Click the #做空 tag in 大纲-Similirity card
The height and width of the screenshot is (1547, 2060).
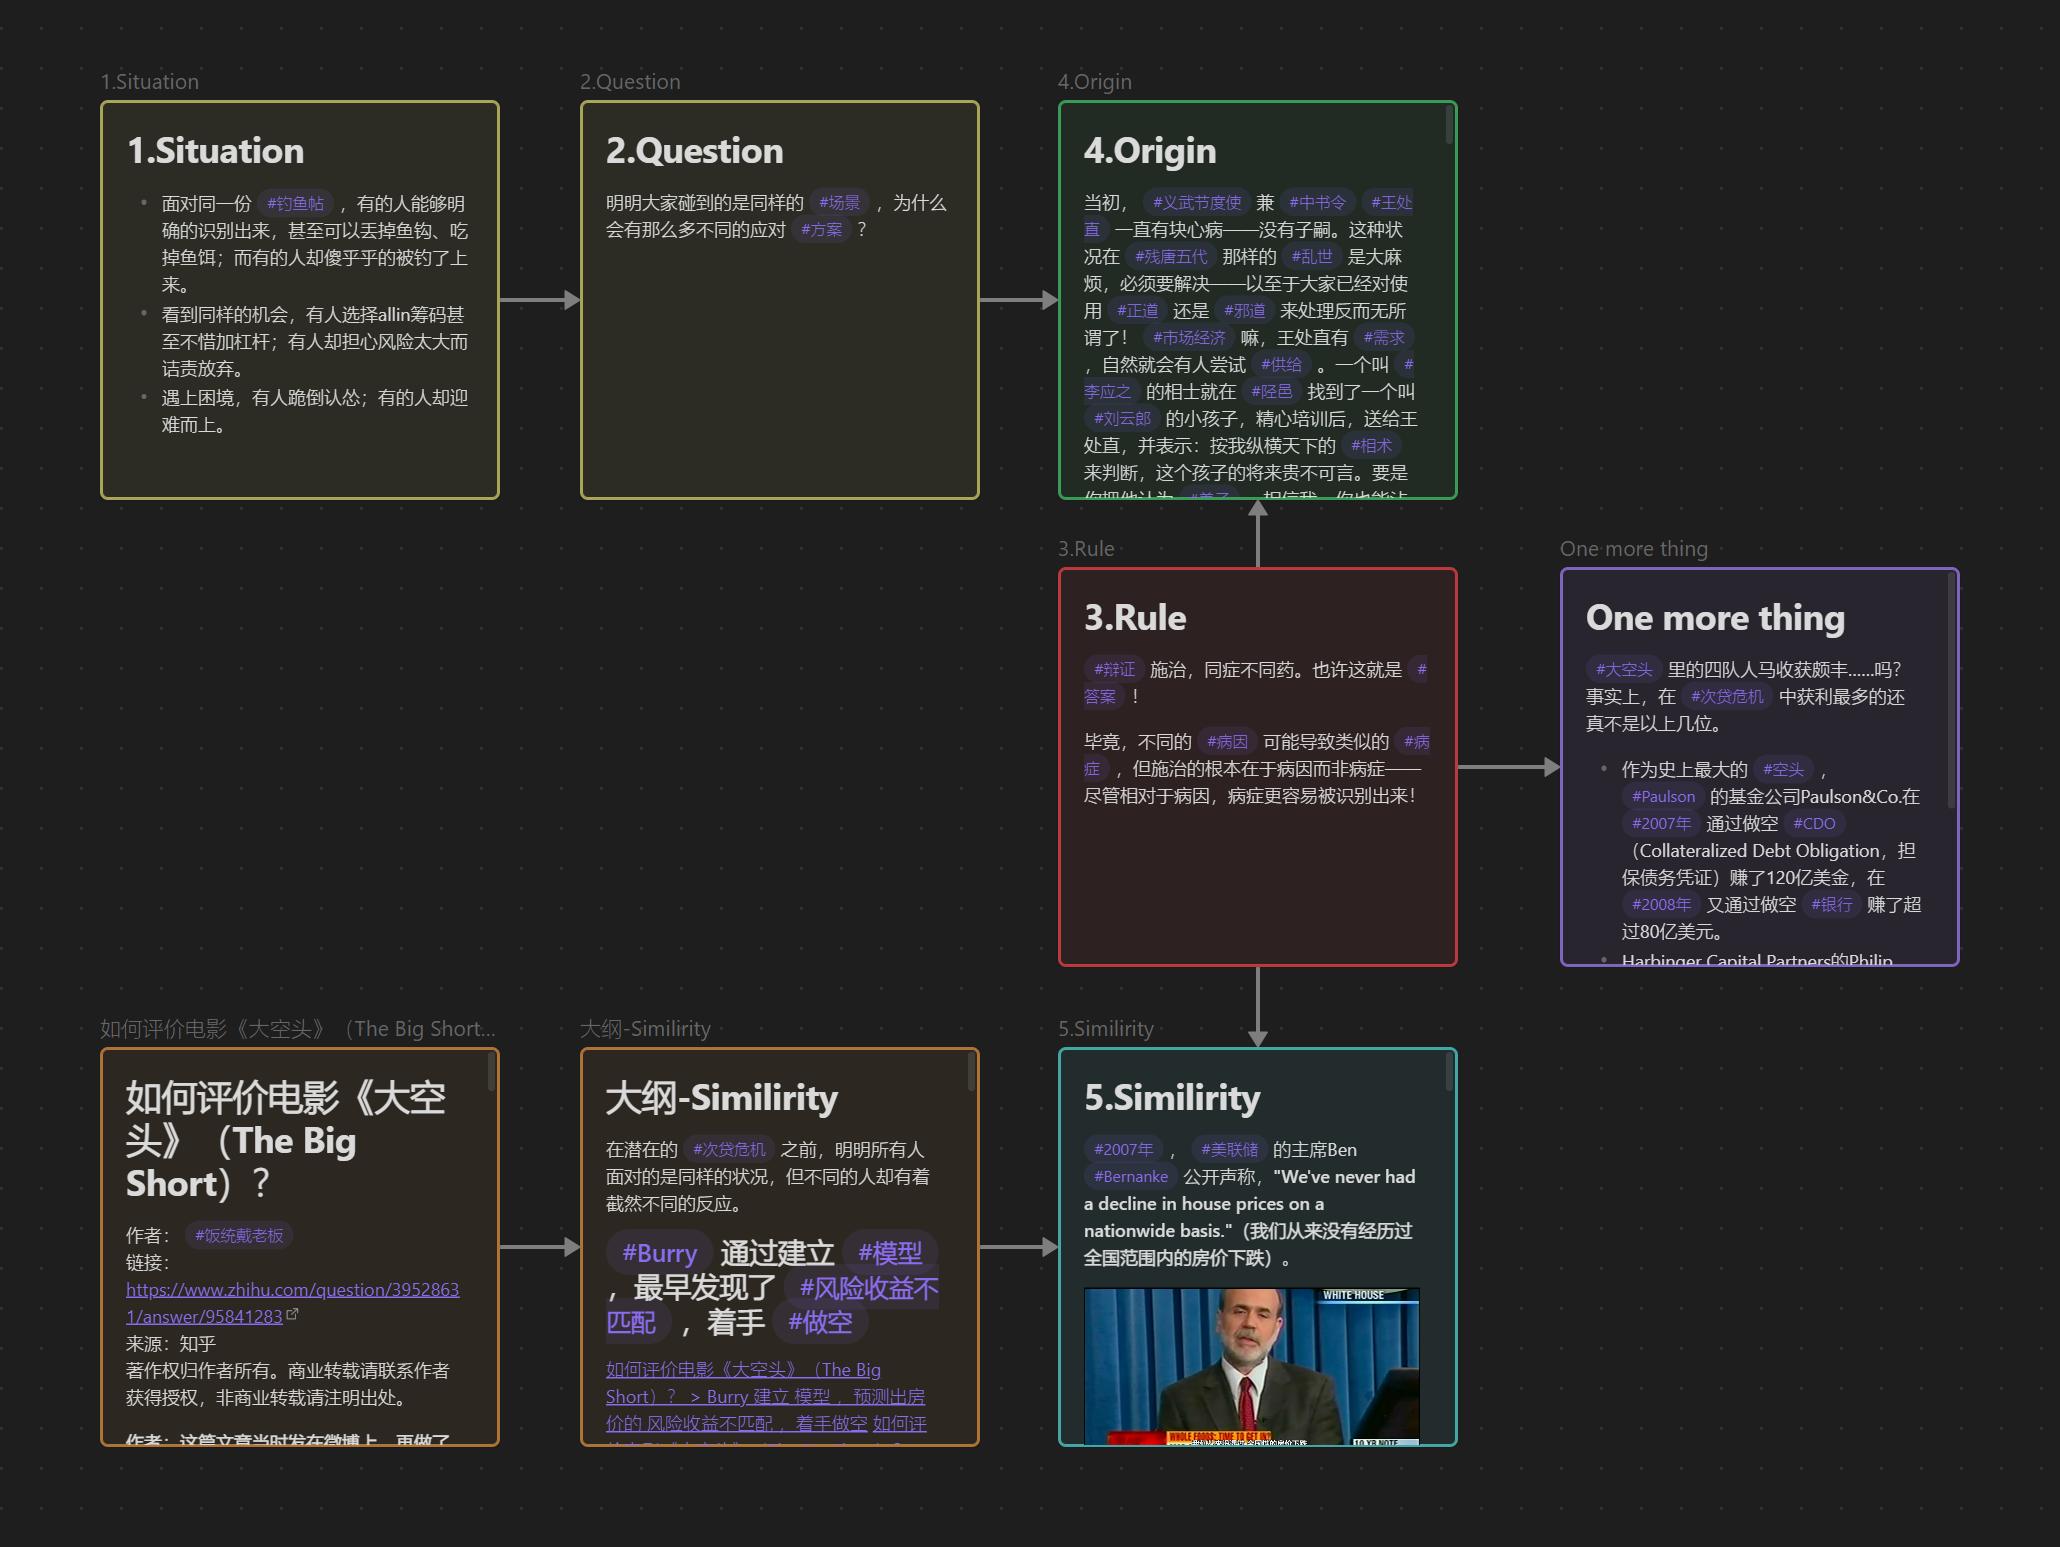pyautogui.click(x=820, y=1322)
